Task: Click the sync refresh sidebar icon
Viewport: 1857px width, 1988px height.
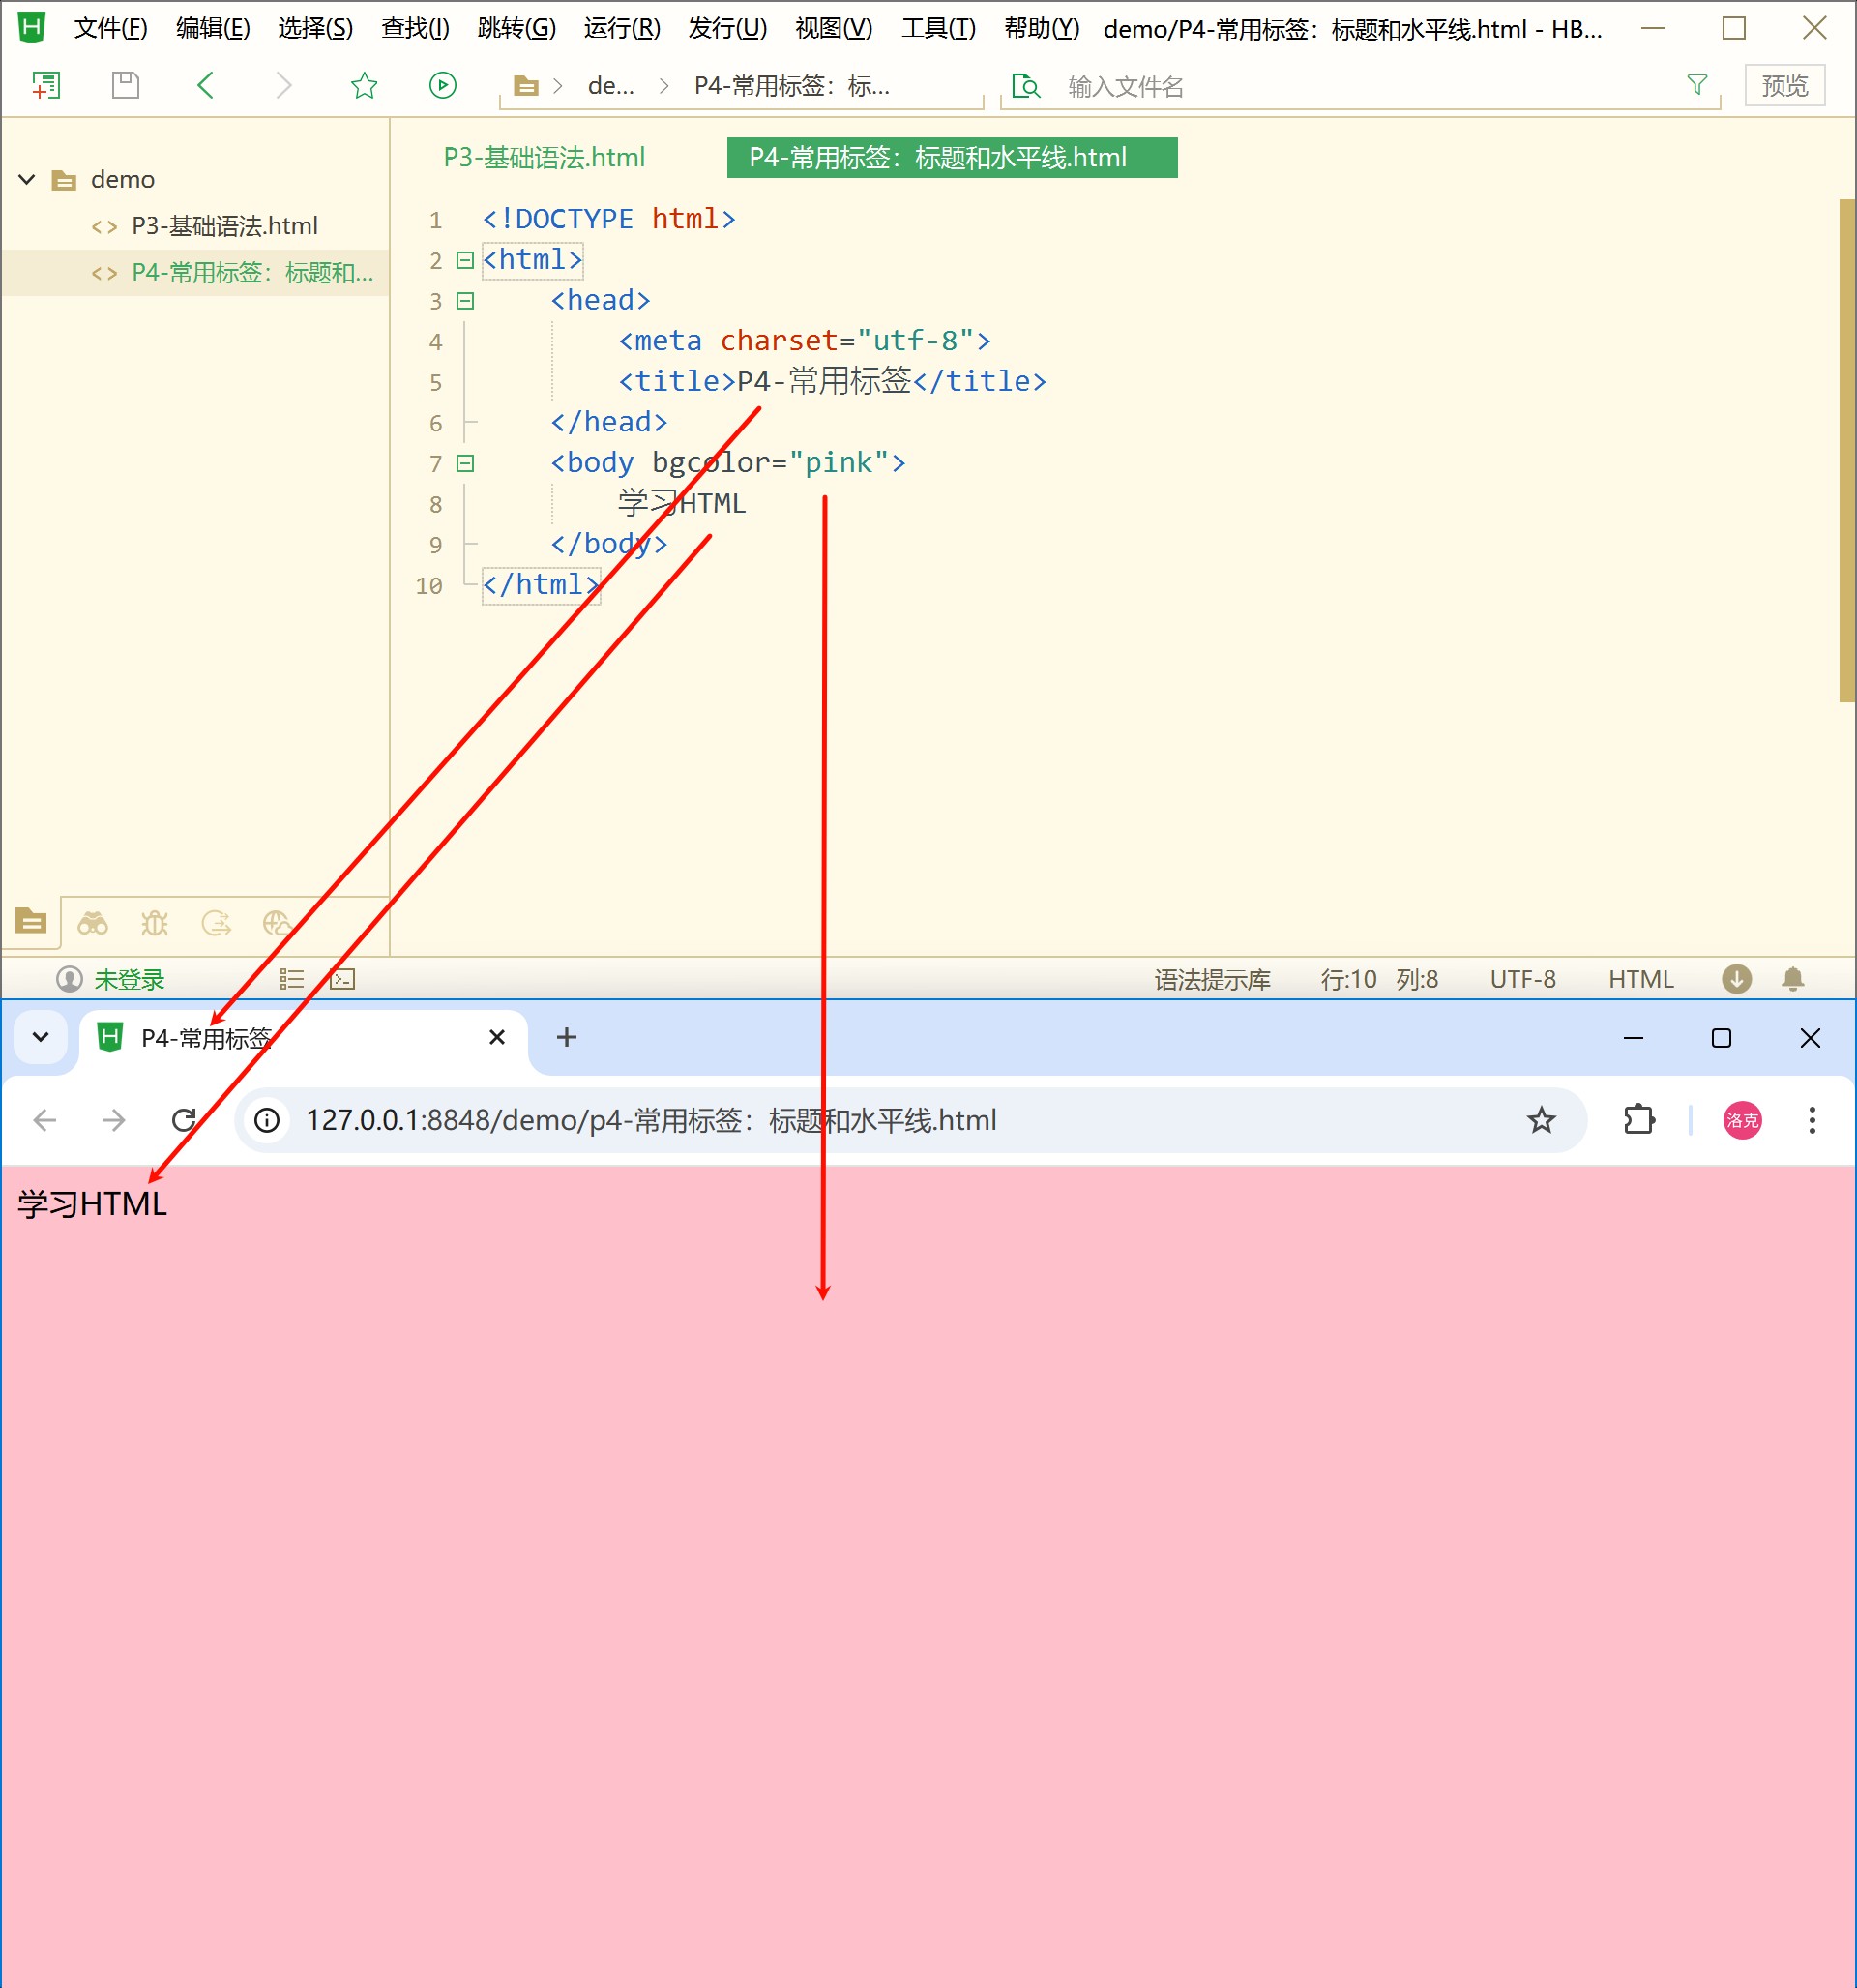Action: 216,922
